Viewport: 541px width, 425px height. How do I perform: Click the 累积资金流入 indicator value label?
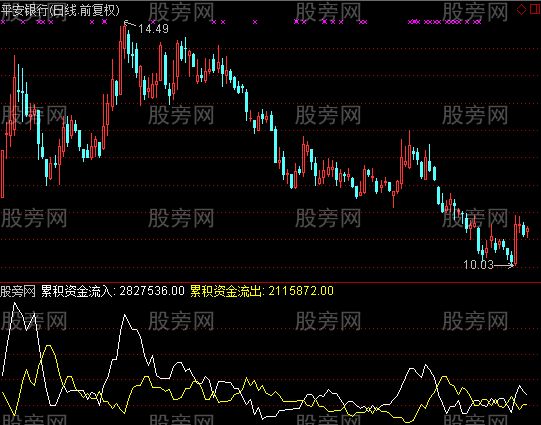113,291
